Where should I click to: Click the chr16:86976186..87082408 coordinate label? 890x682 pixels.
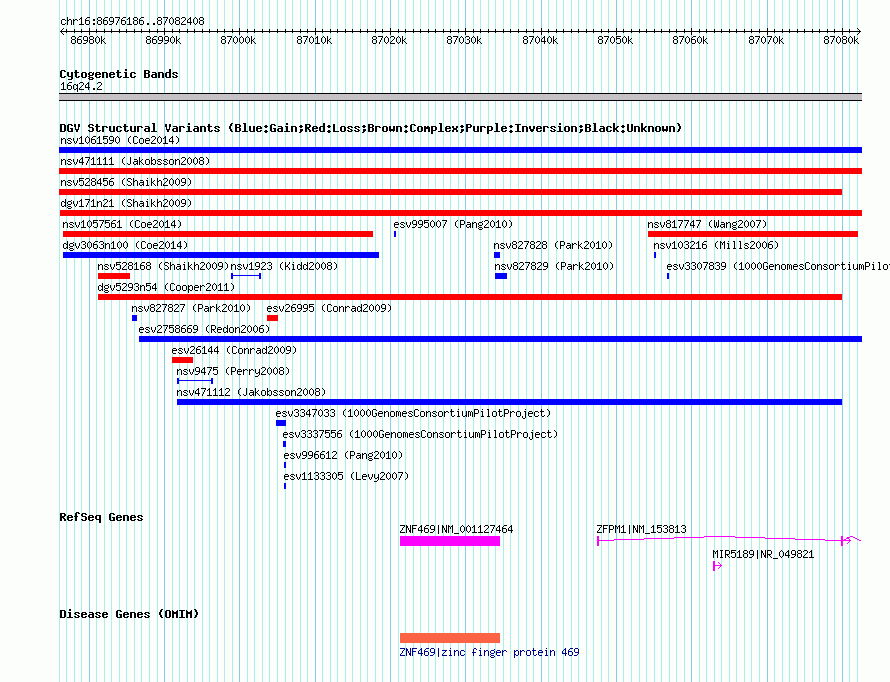(132, 21)
